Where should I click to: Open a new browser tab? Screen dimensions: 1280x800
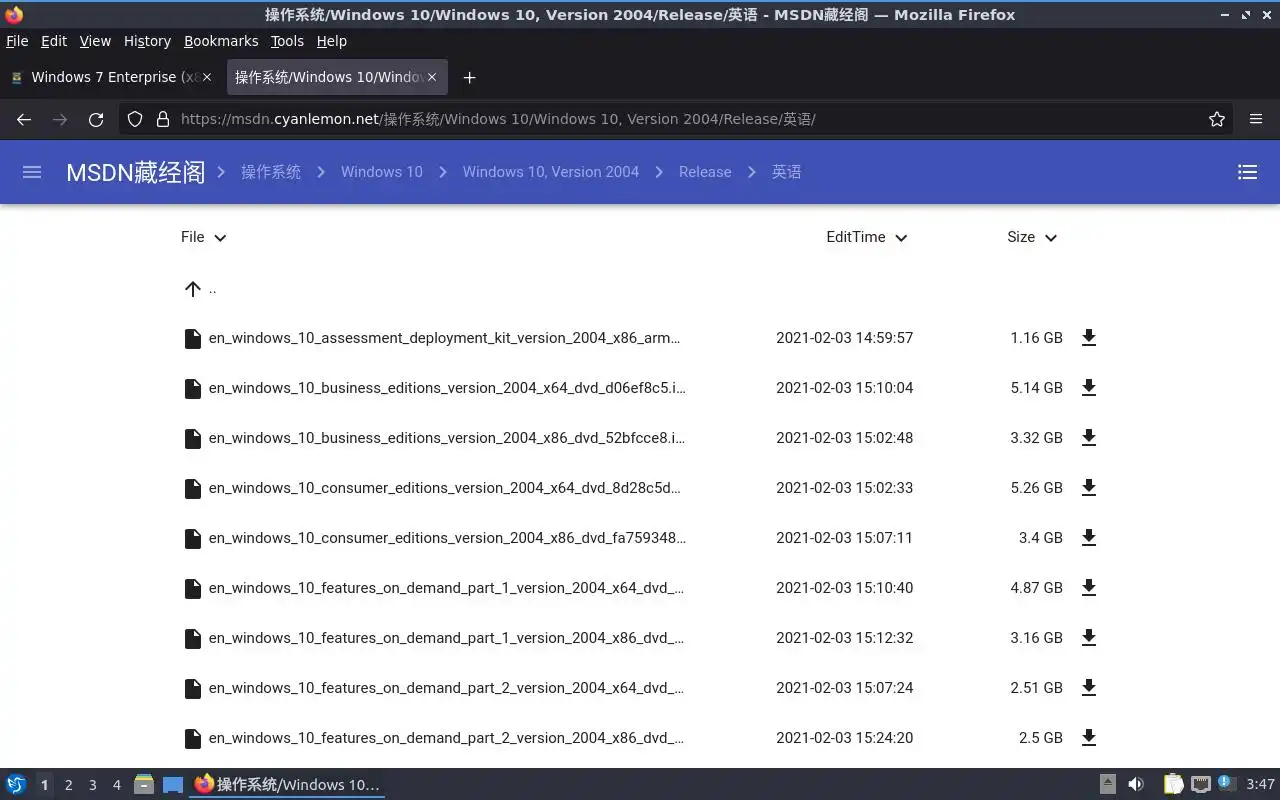469,77
